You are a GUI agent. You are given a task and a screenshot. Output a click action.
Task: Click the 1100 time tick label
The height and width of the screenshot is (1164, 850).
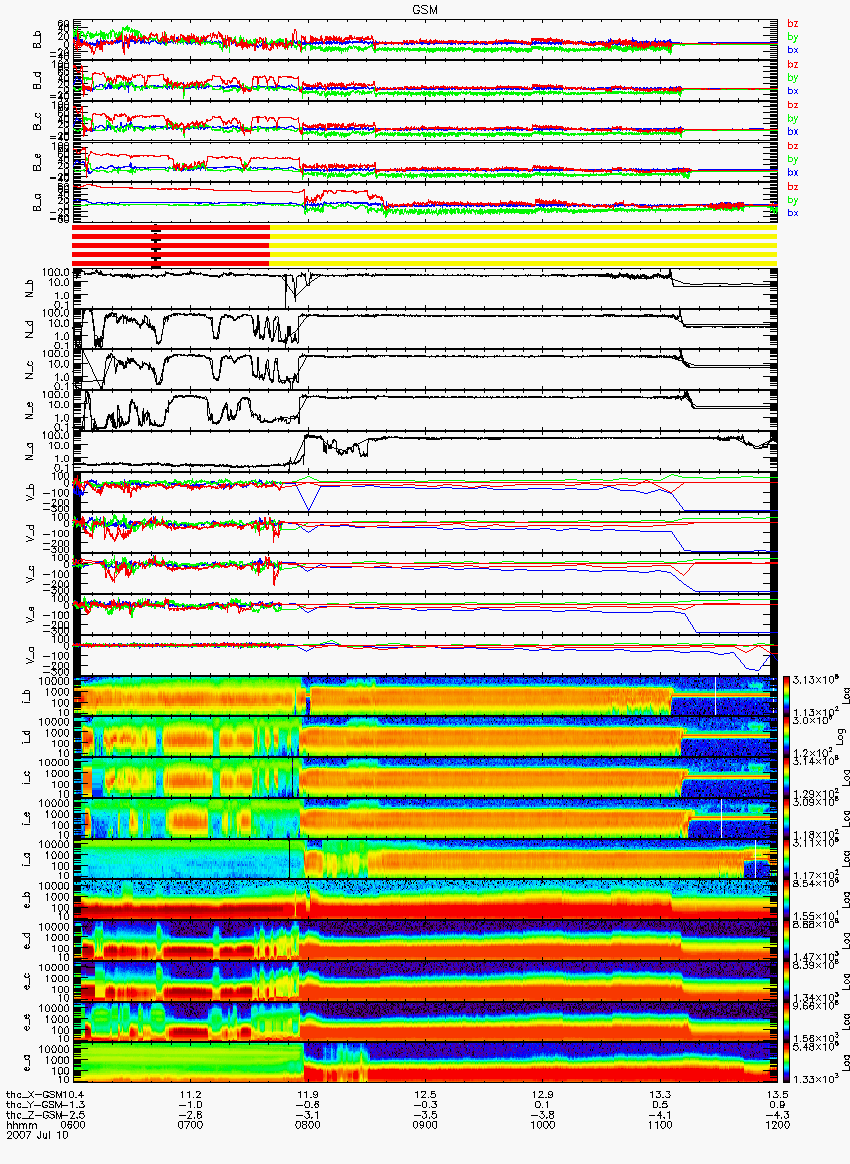tap(660, 1125)
